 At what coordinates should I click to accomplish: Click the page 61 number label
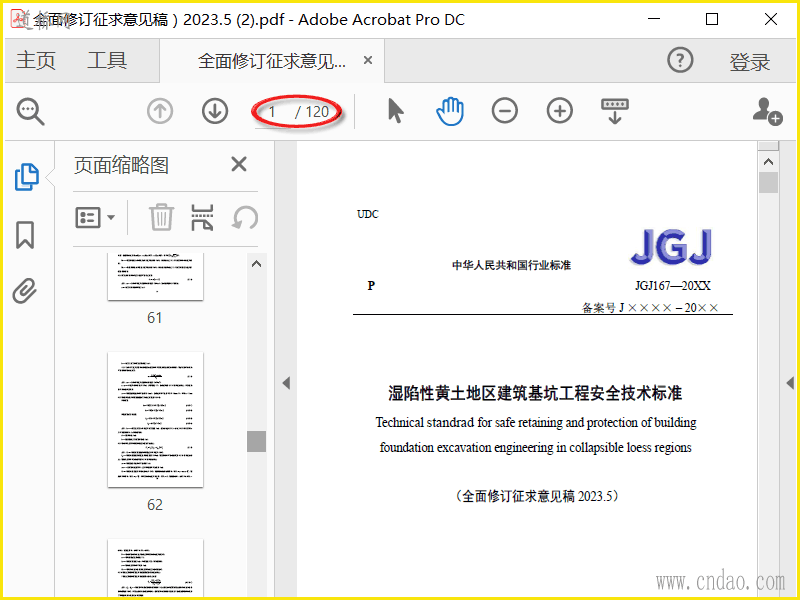(x=155, y=318)
